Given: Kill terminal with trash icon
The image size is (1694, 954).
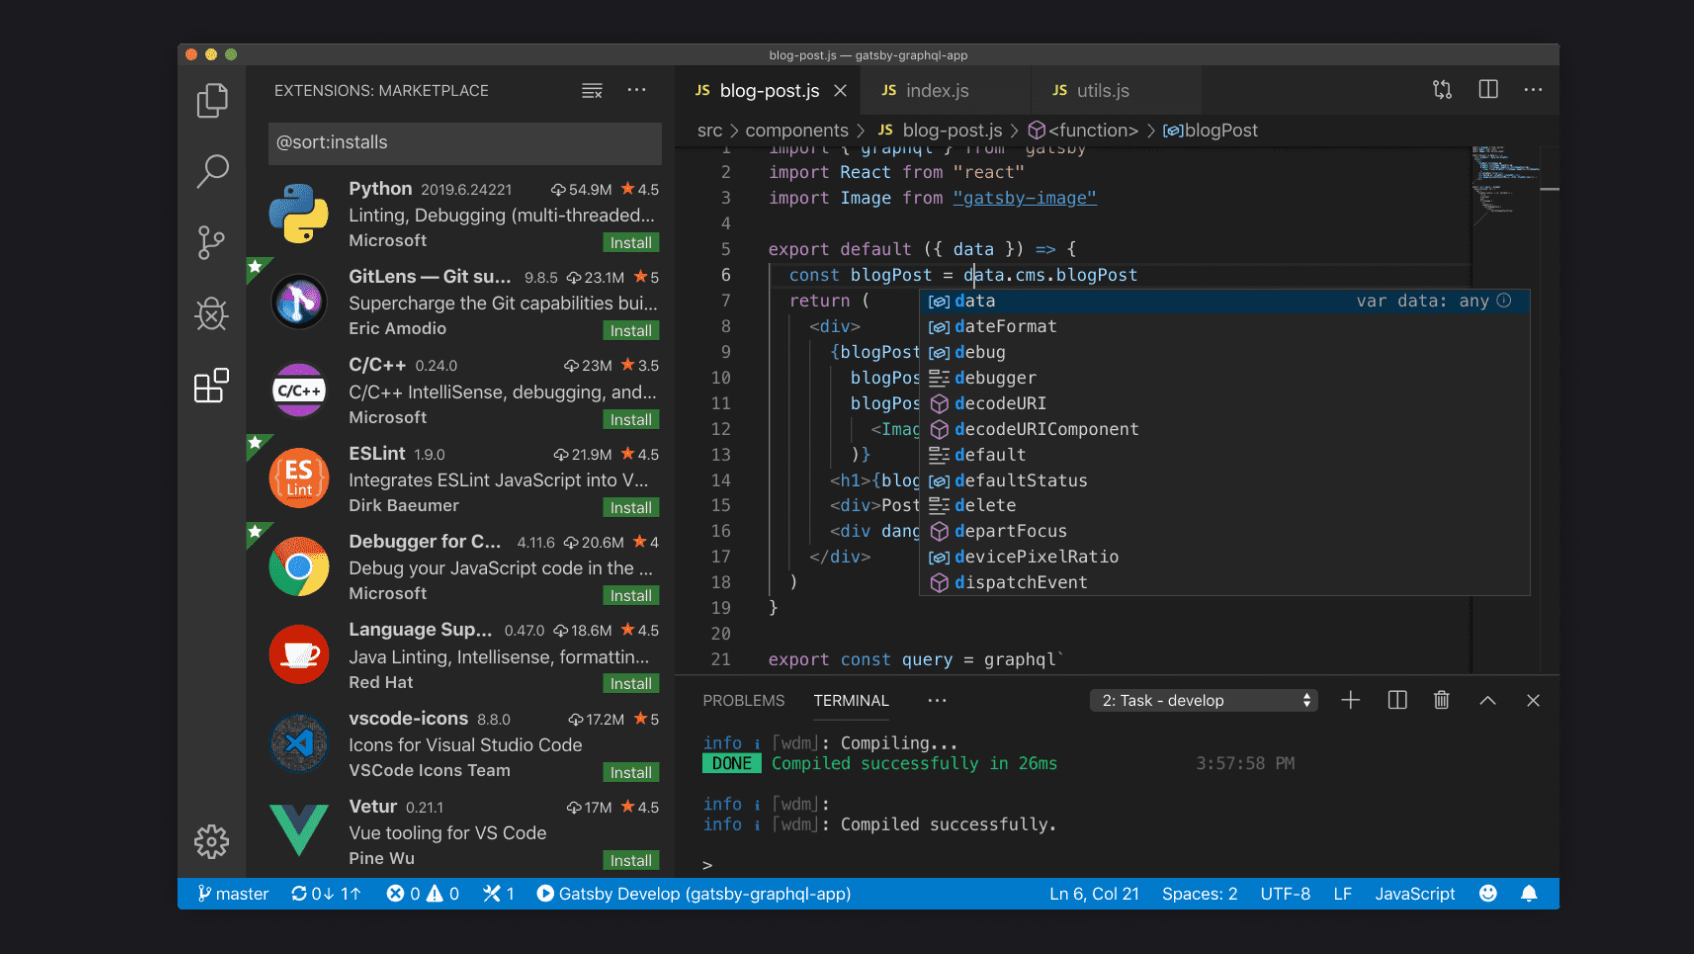Looking at the screenshot, I should (x=1441, y=700).
